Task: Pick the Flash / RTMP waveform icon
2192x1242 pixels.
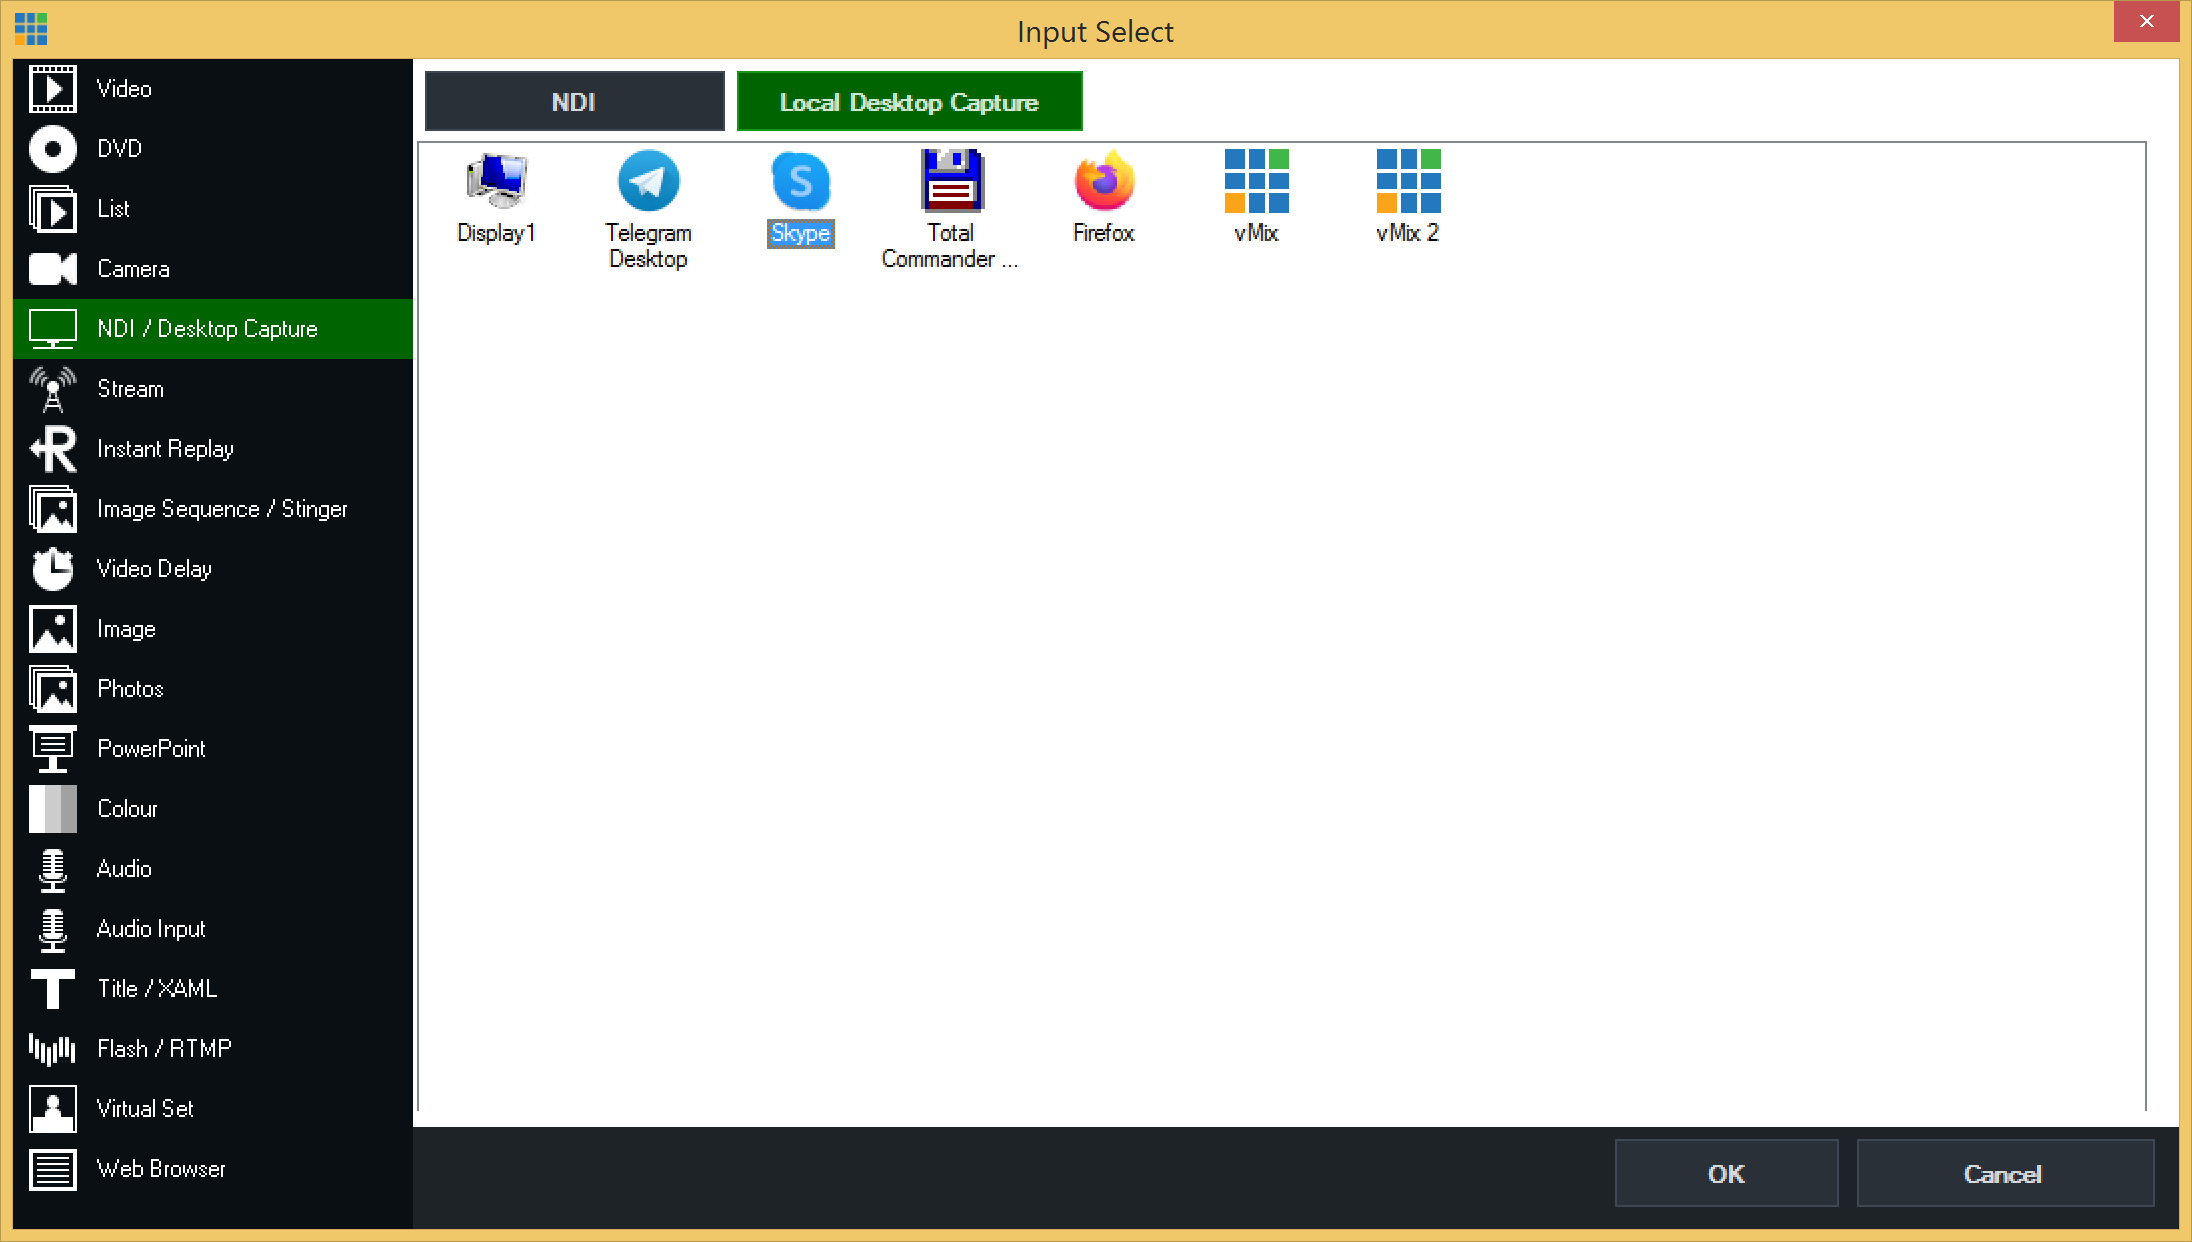Action: click(53, 1049)
